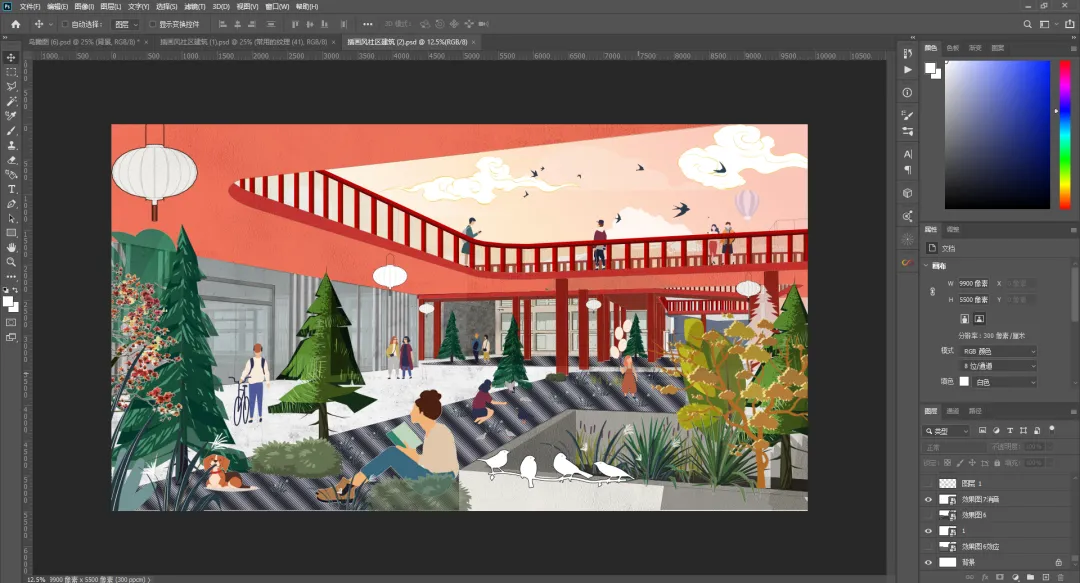
Task: Filter layers by type layers T icon
Action: tap(1010, 430)
